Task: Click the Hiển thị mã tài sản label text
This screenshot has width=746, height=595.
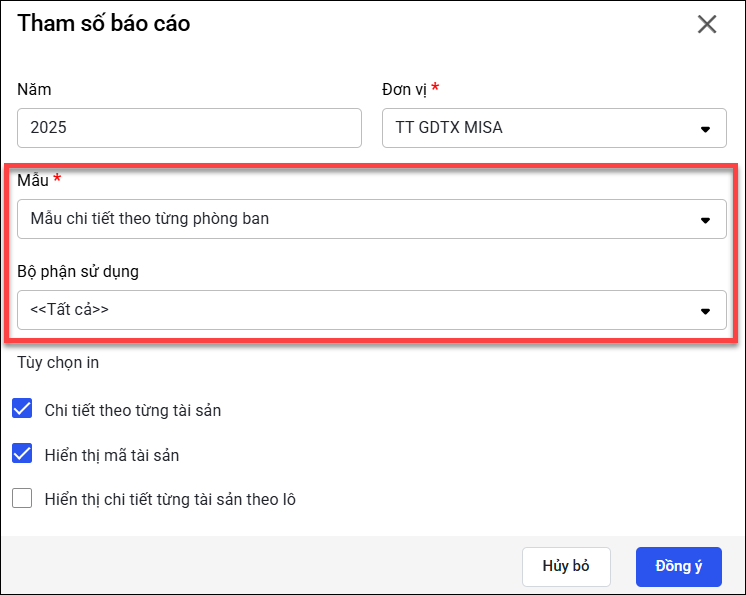Action: pos(112,455)
